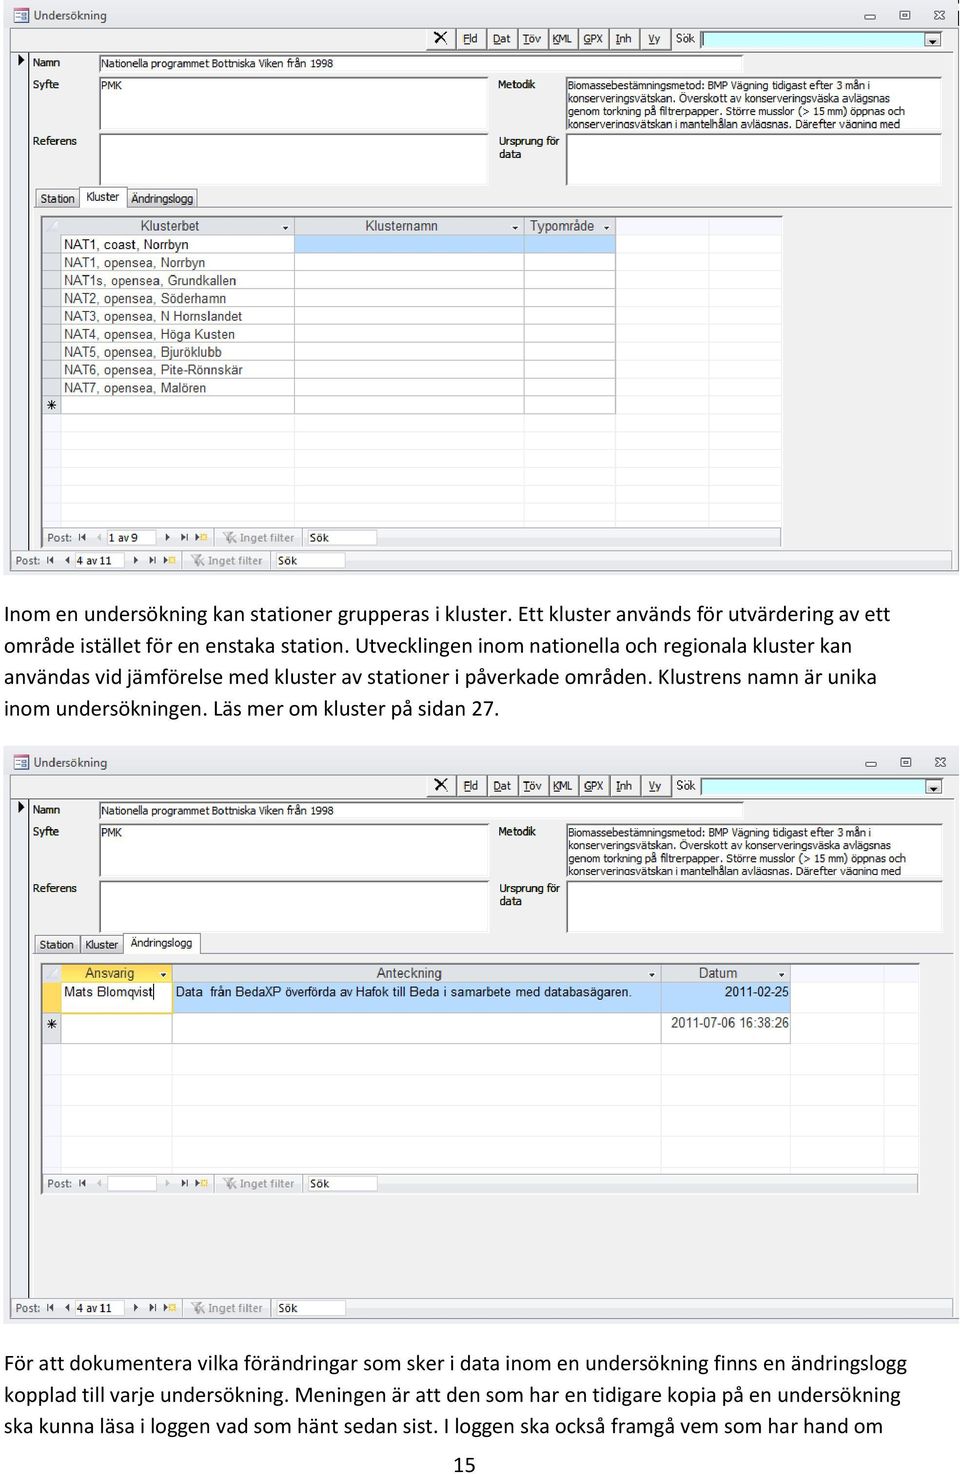Open the Klusterbet column filter dropdown
This screenshot has height=1474, width=960.
pos(286,227)
